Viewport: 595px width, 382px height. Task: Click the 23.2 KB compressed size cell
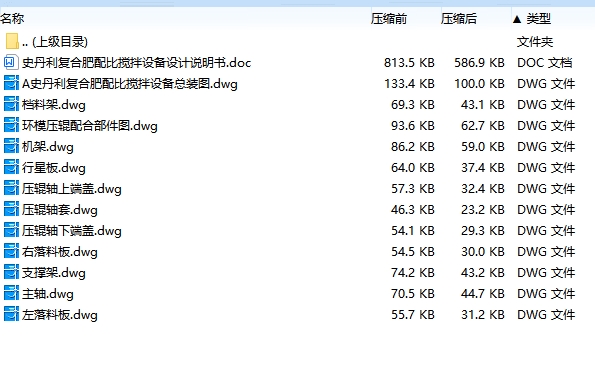pos(483,210)
